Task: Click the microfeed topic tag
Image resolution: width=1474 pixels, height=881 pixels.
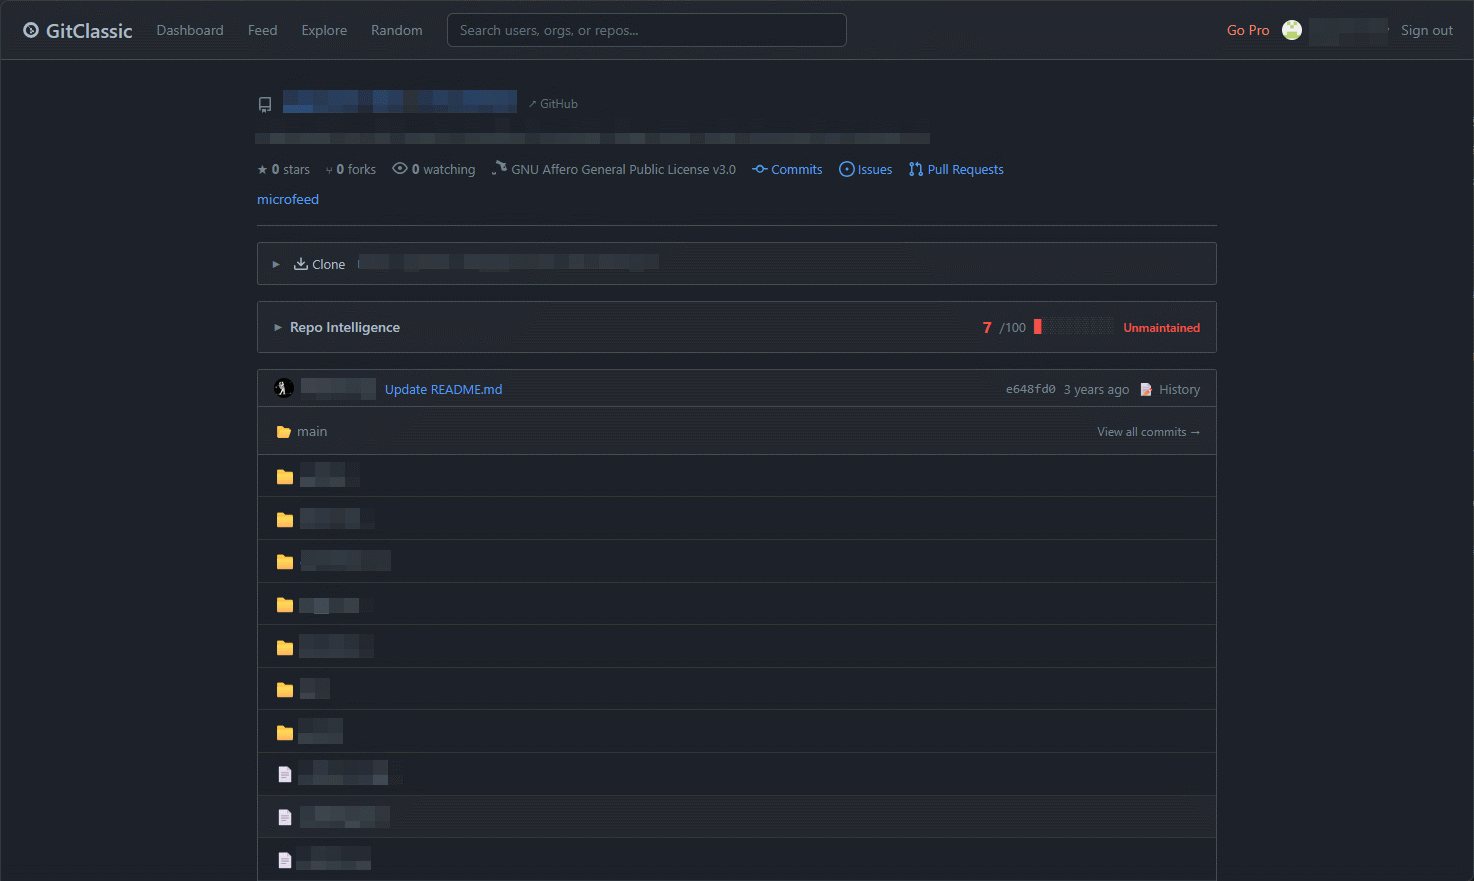Action: click(288, 199)
